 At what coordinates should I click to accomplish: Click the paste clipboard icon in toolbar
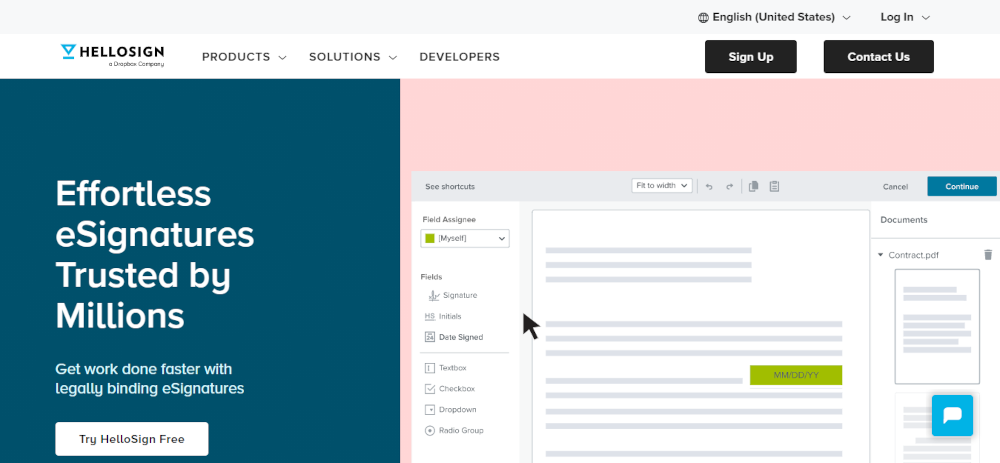[x=774, y=186]
